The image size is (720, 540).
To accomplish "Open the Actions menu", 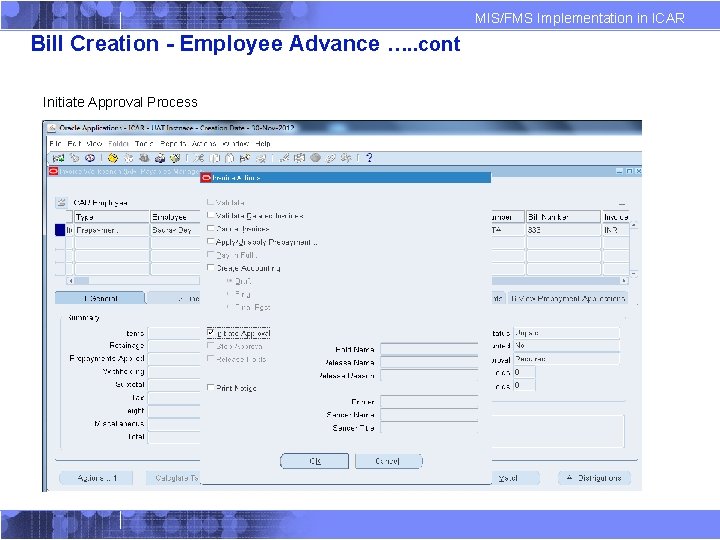I will click(x=203, y=144).
